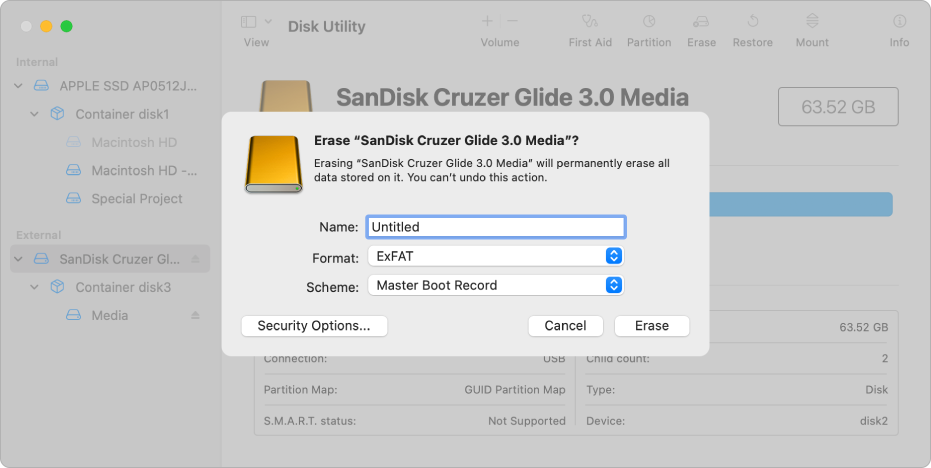Click the Erase drive icon in toolbar
The height and width of the screenshot is (468, 931).
click(701, 21)
